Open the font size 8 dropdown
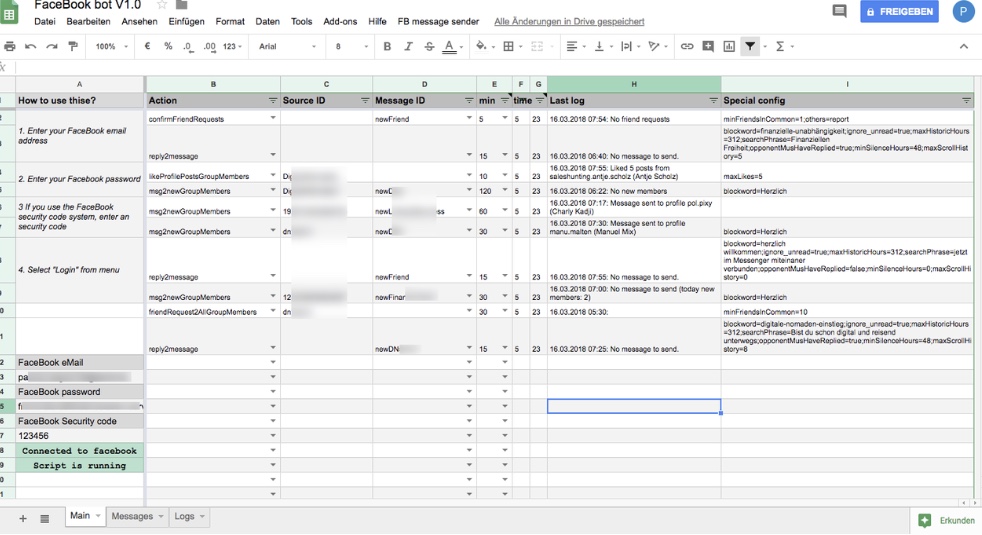This screenshot has width=982, height=535. tap(351, 46)
